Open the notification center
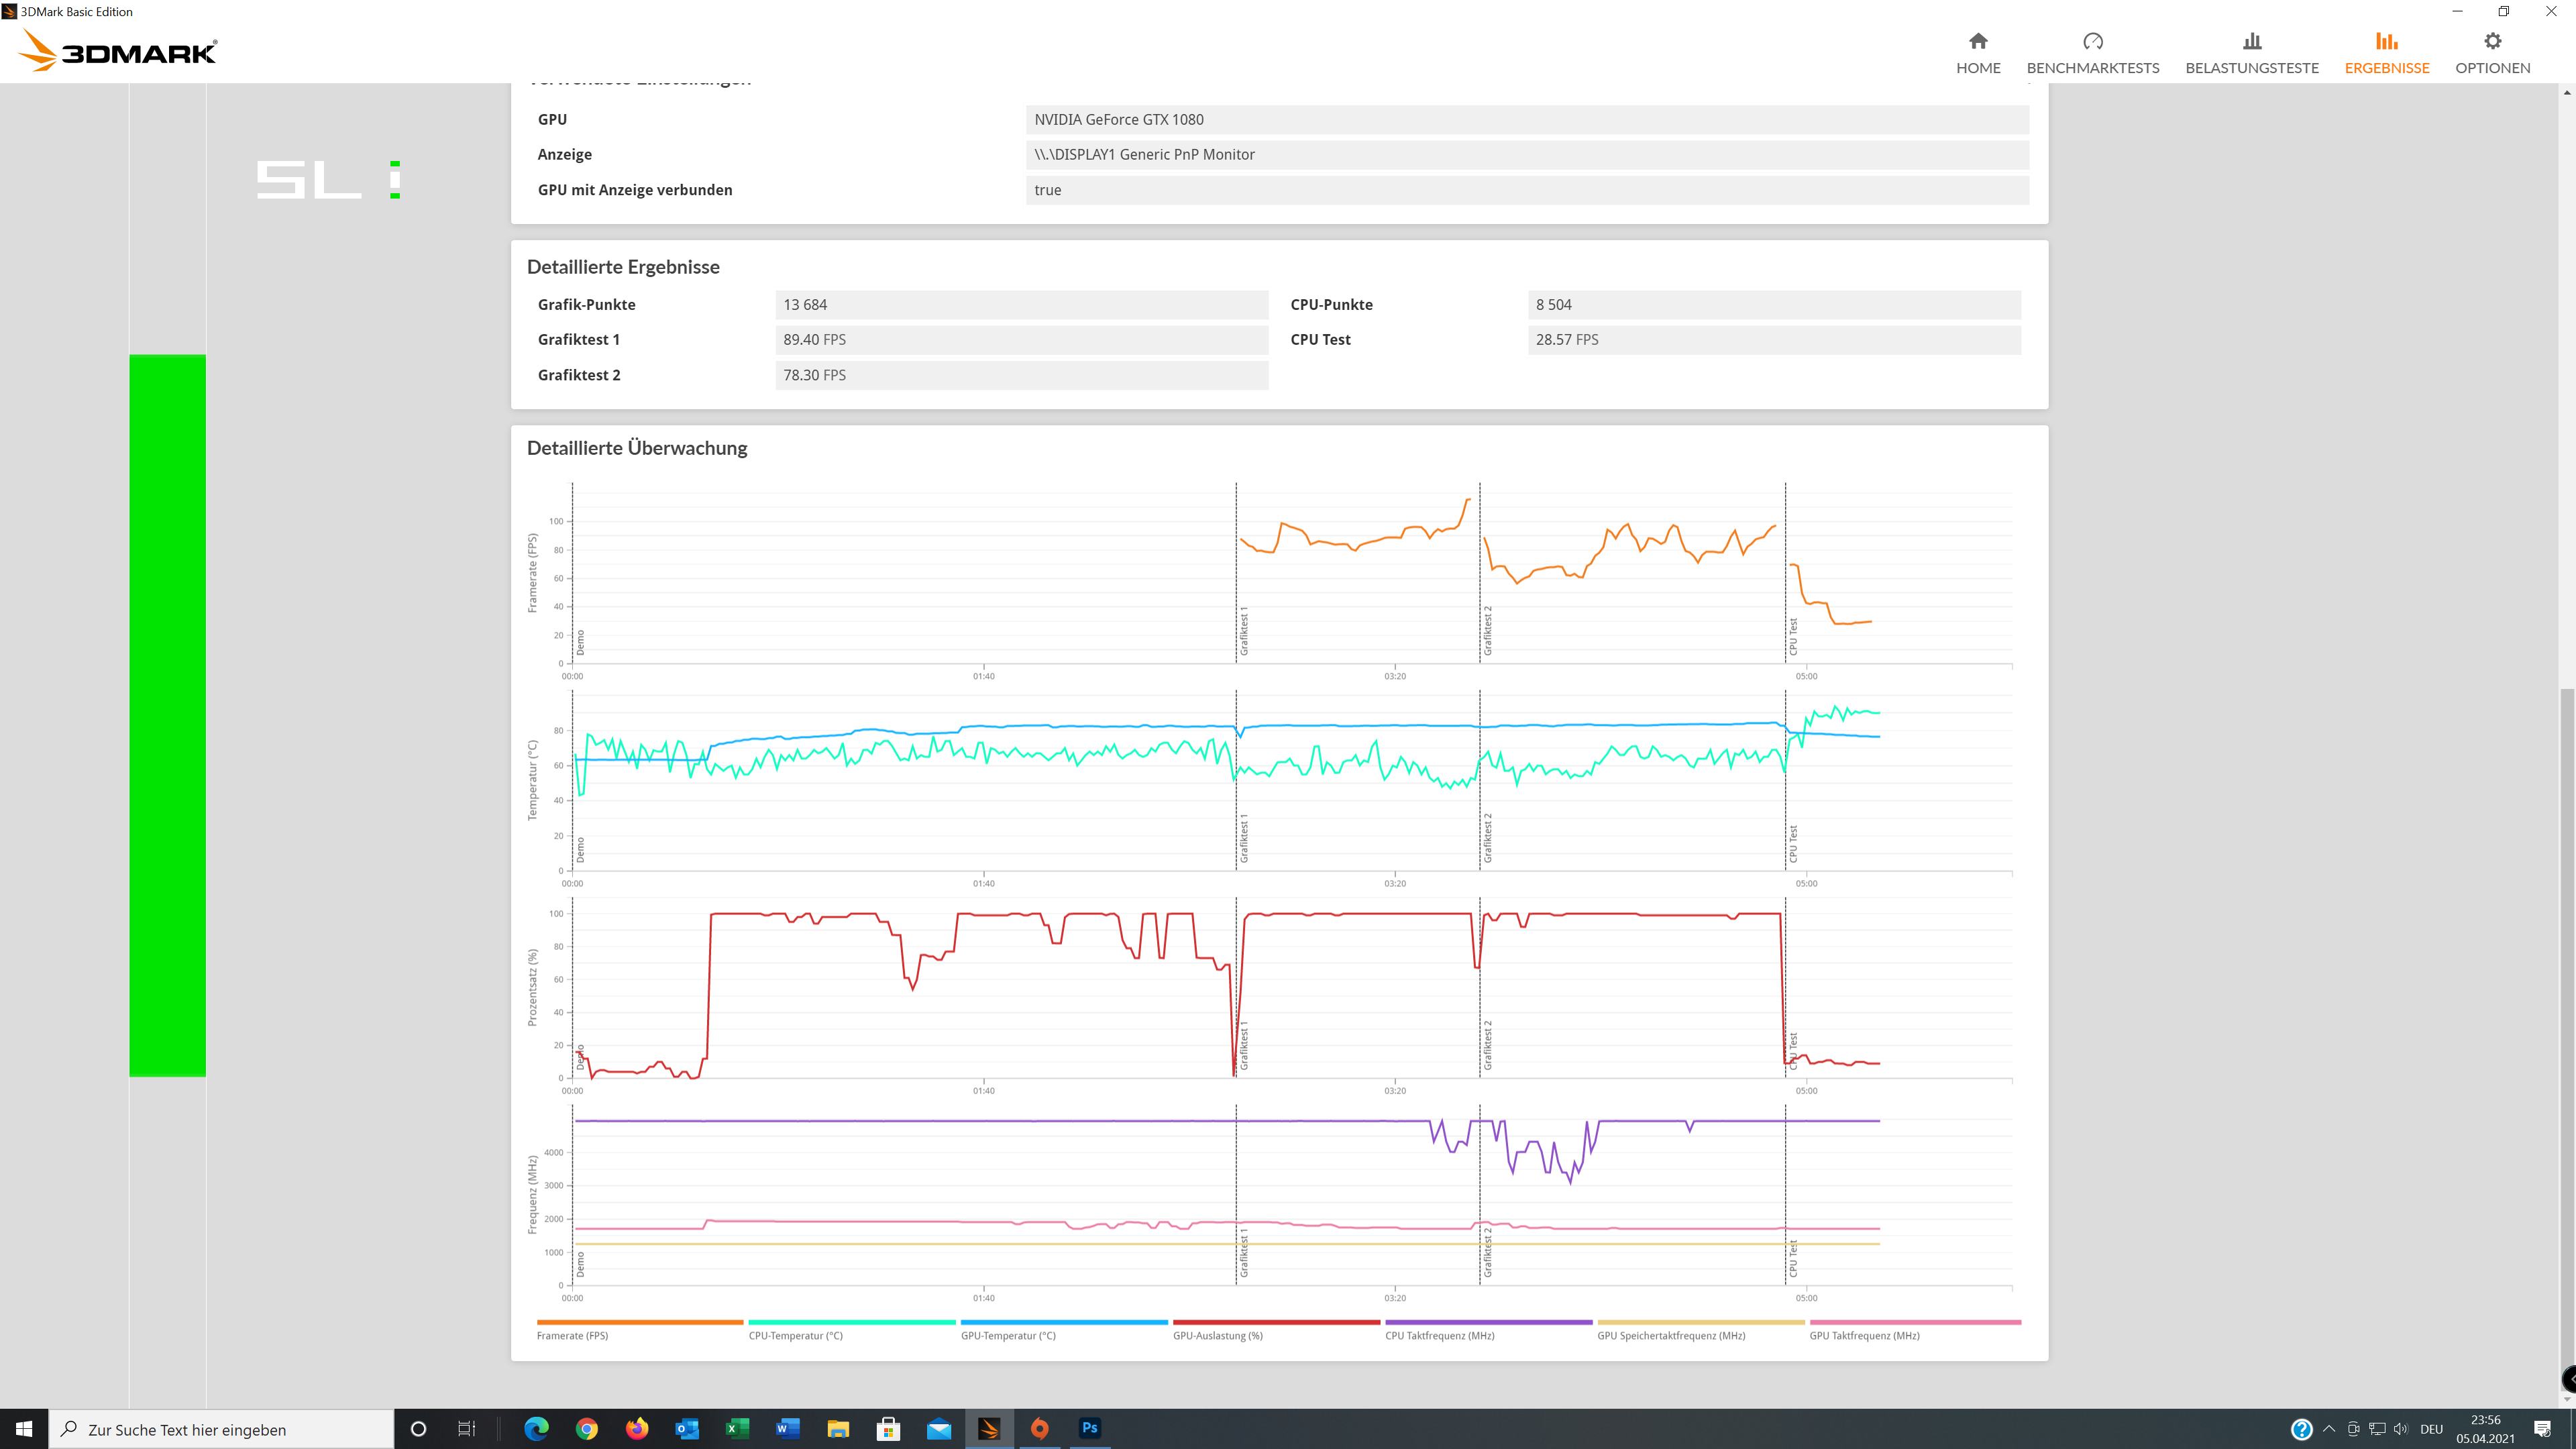Image resolution: width=2576 pixels, height=1449 pixels. (x=2543, y=1428)
